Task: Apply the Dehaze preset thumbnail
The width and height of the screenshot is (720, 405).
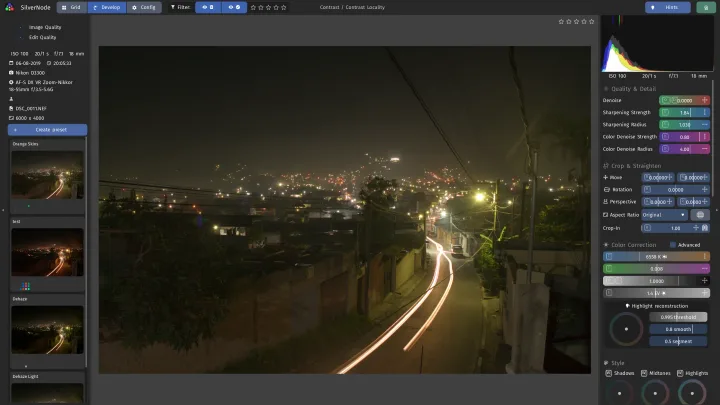Action: coord(47,330)
